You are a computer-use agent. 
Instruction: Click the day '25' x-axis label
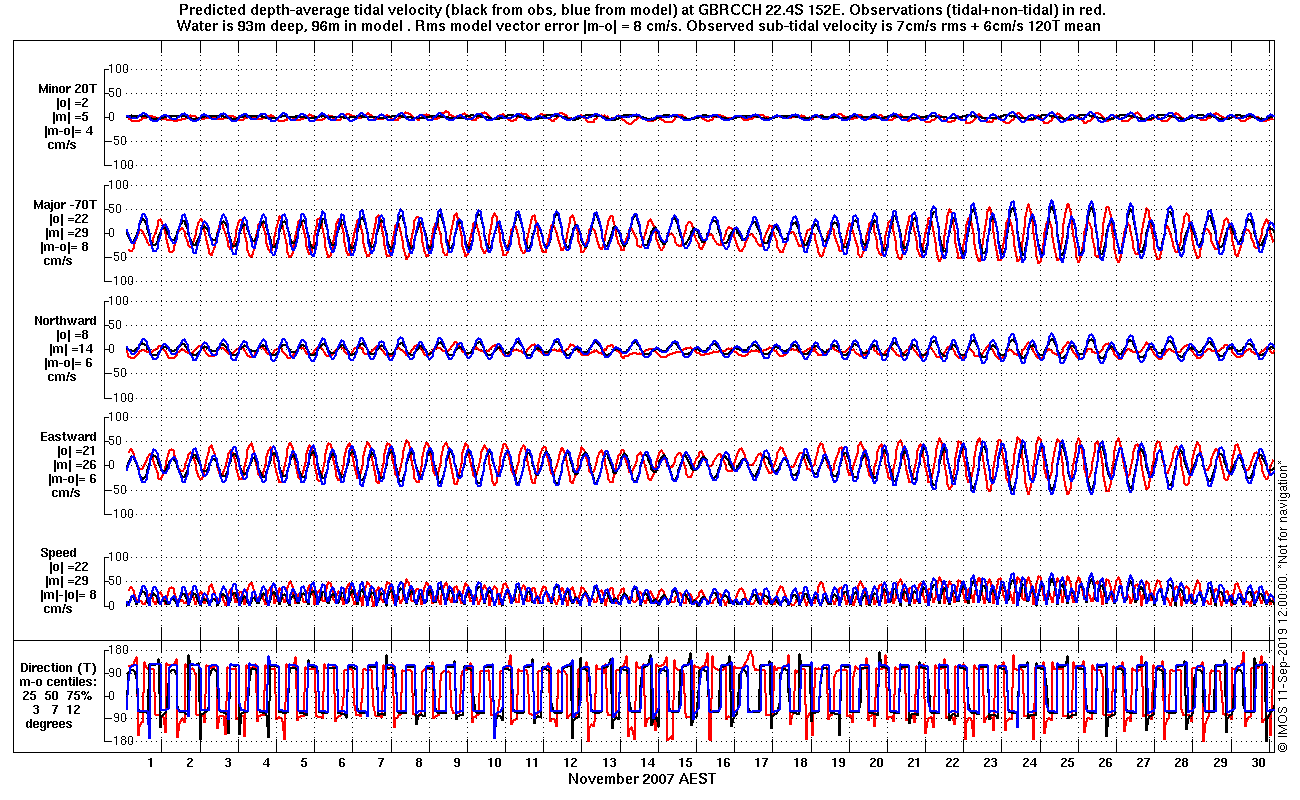[1067, 762]
